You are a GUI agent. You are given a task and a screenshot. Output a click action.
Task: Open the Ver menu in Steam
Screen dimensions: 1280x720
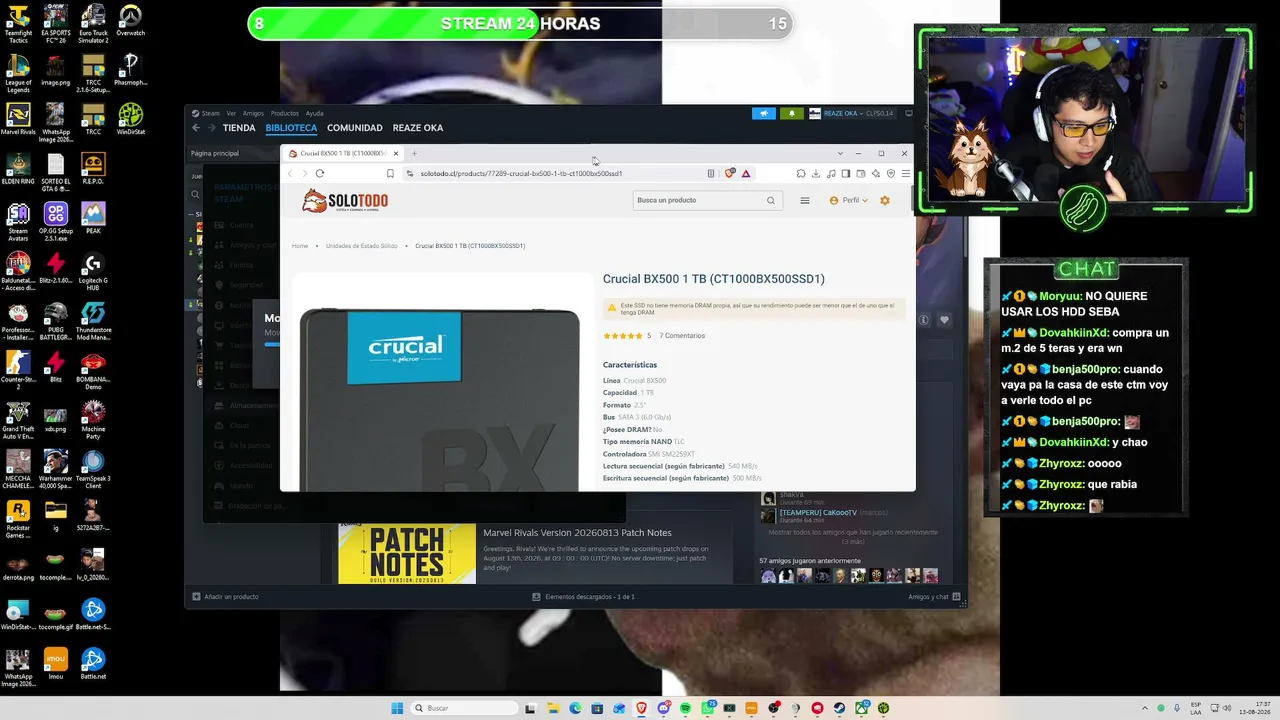[x=231, y=113]
